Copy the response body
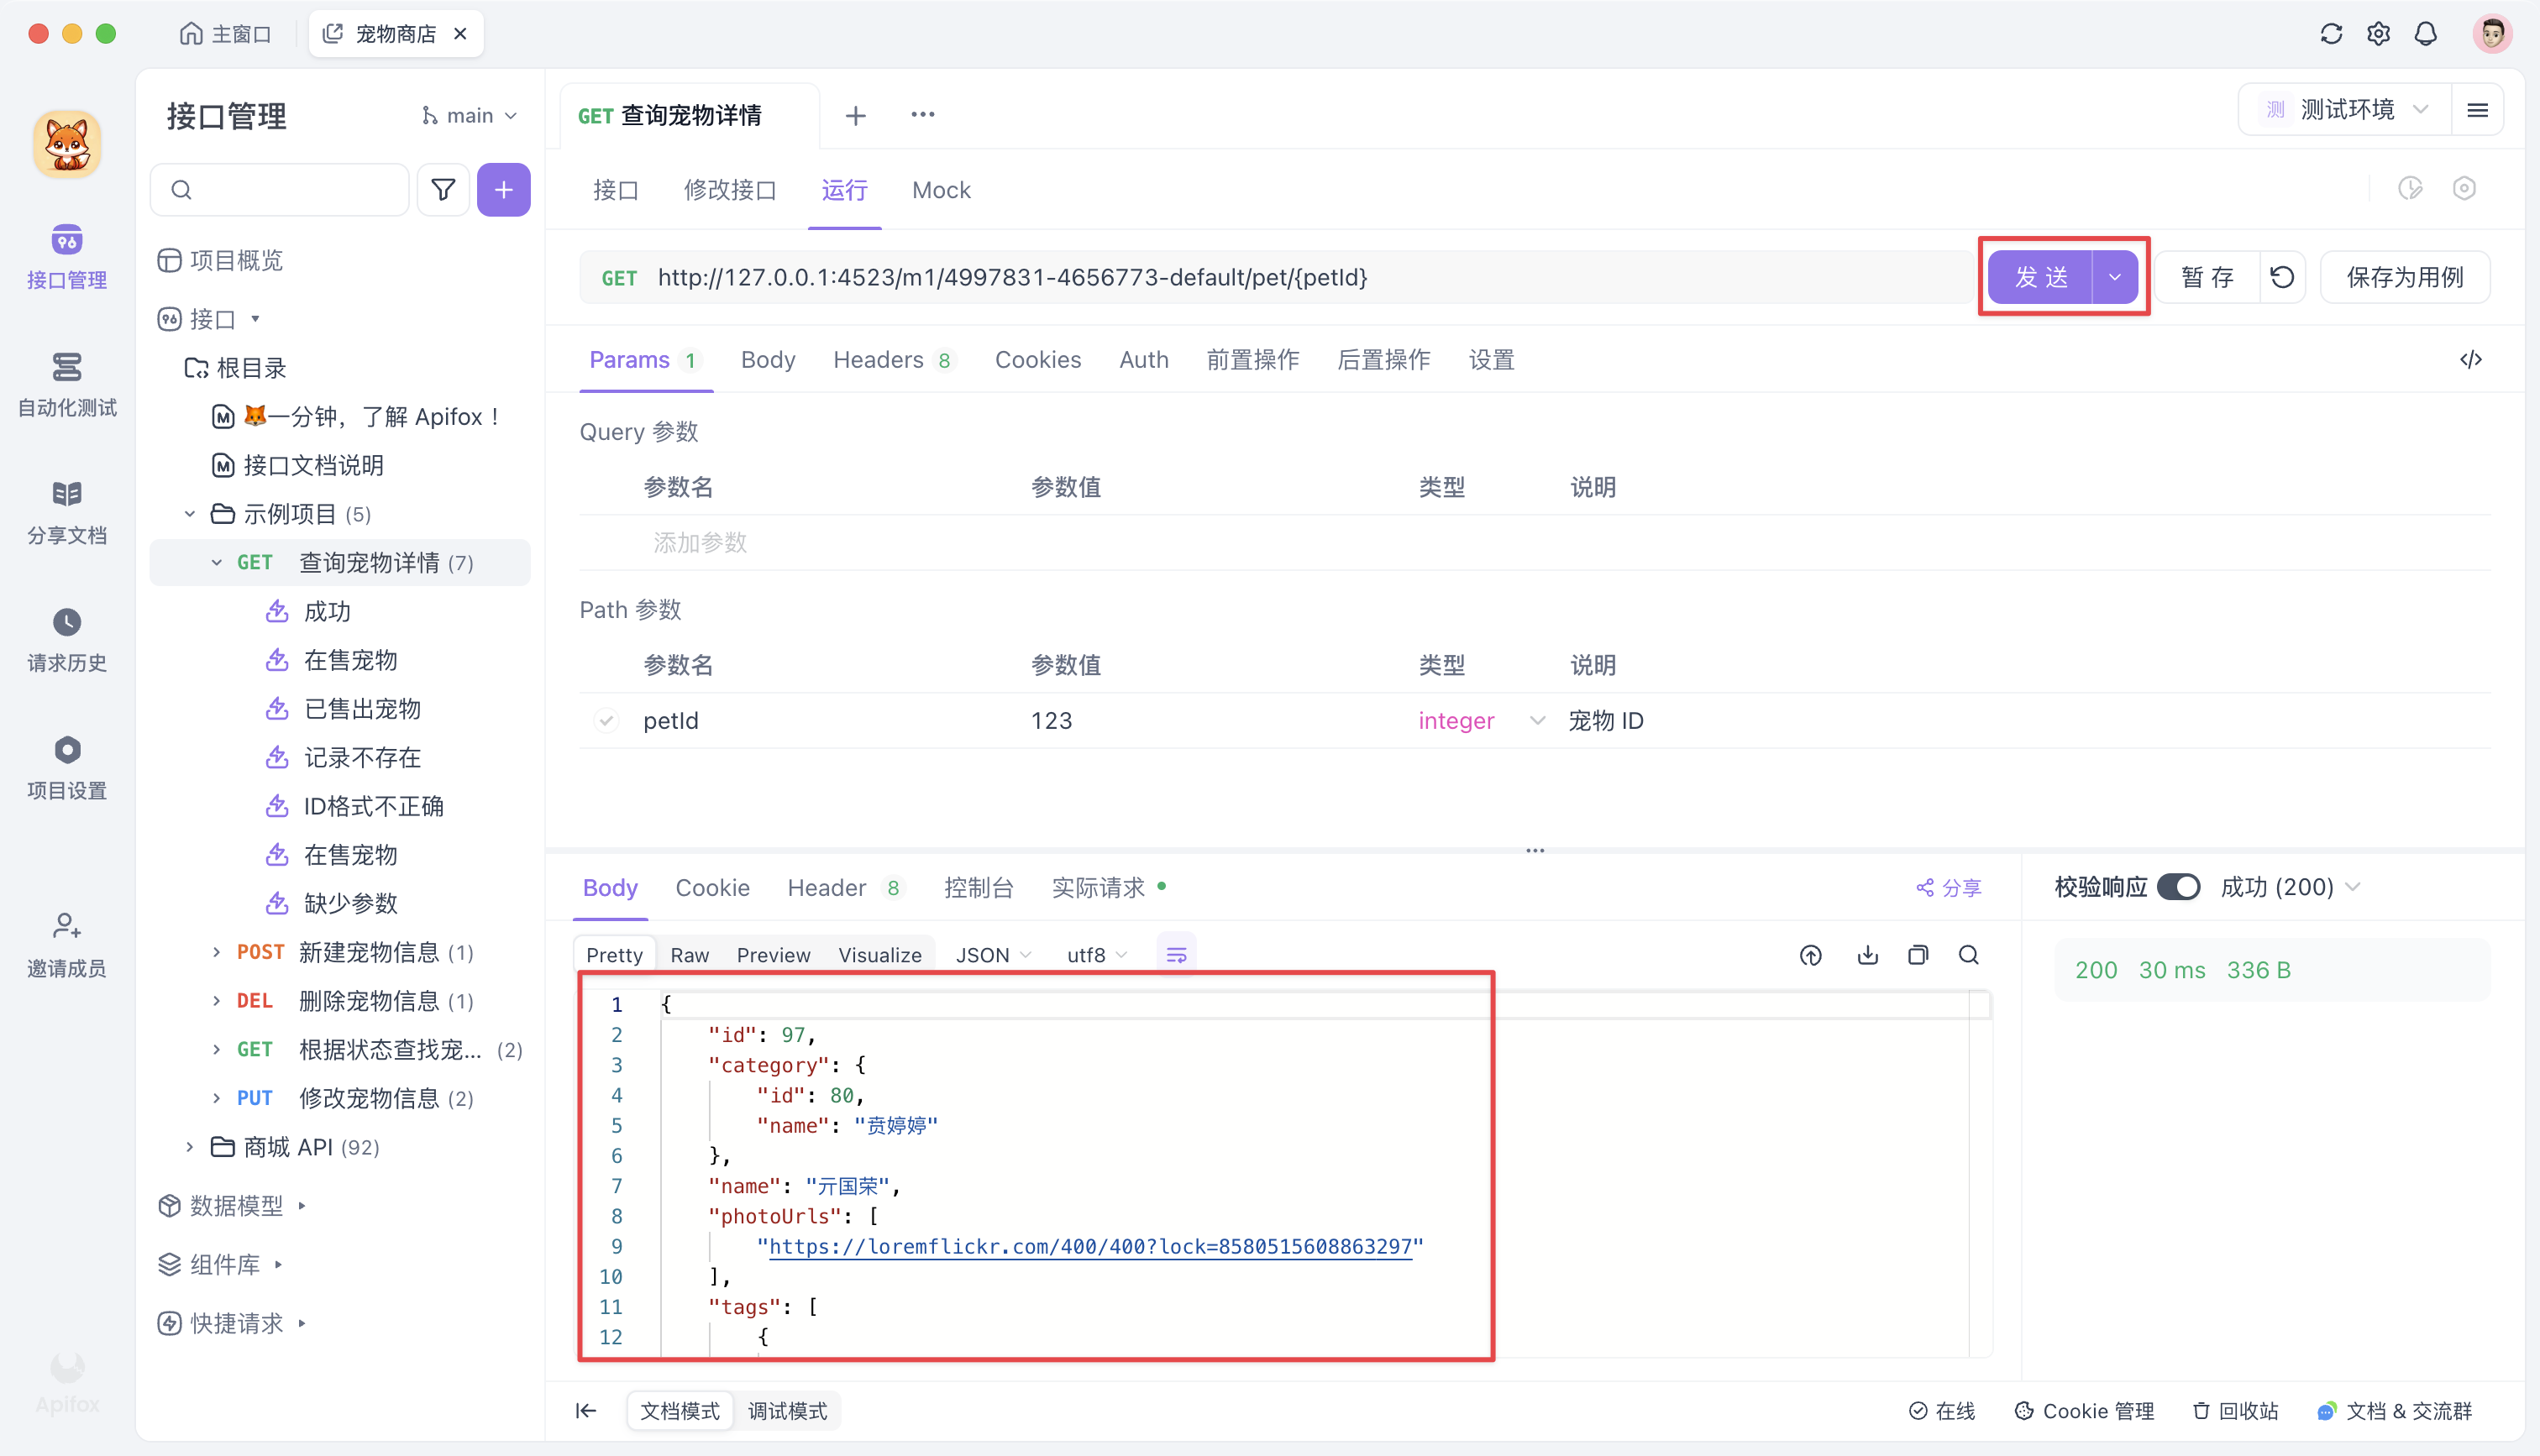 tap(1918, 955)
